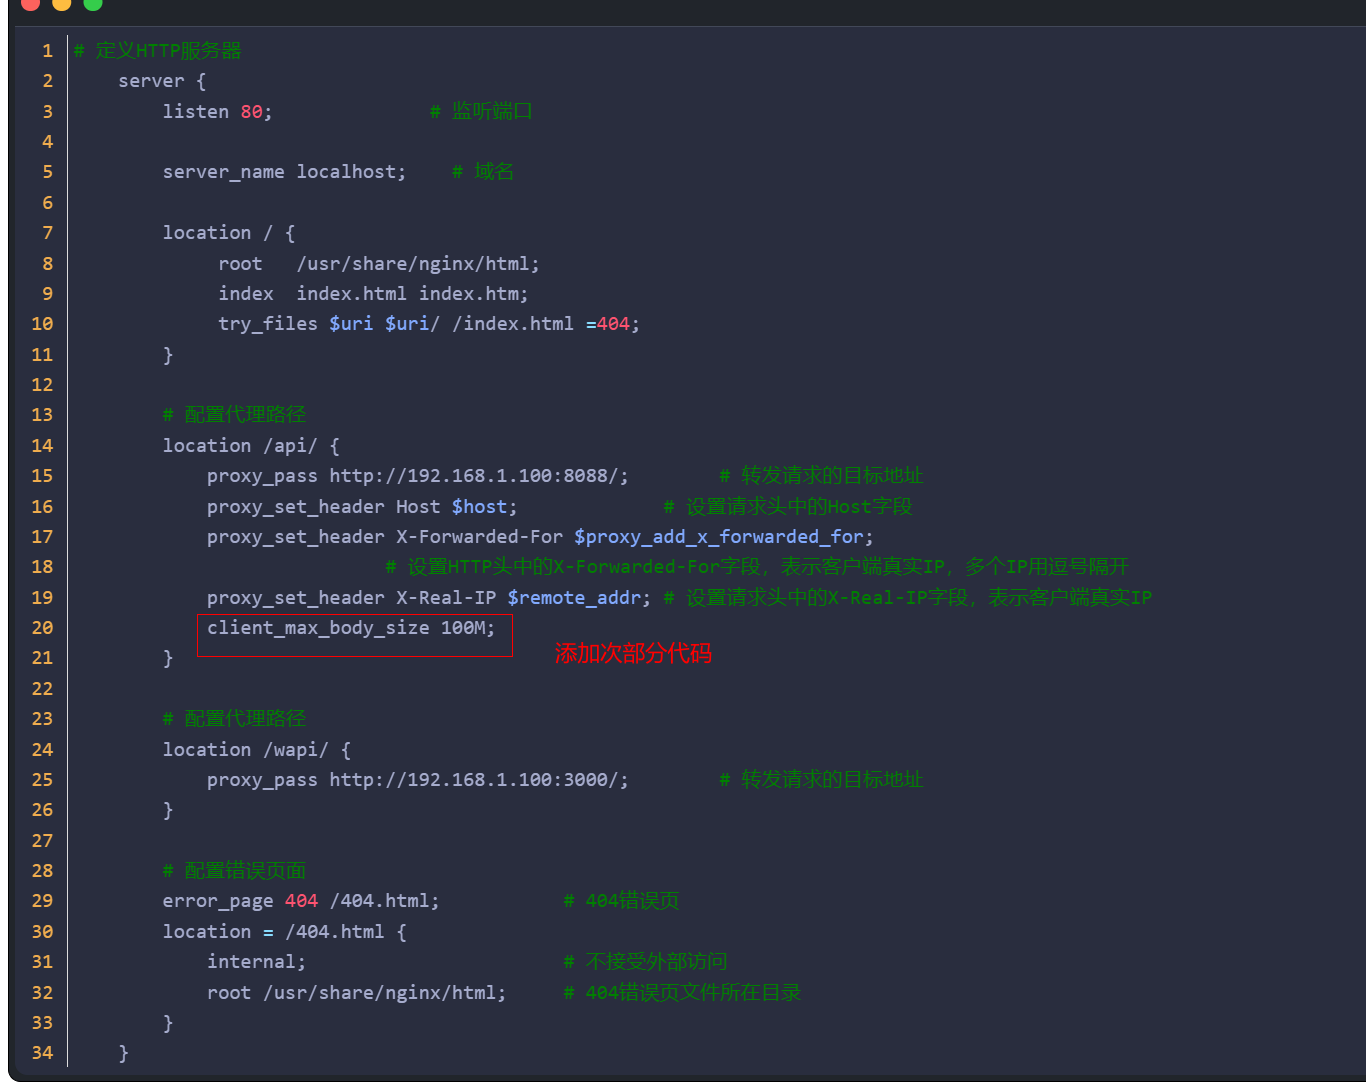Click 'location /api/ {' line

tap(251, 446)
